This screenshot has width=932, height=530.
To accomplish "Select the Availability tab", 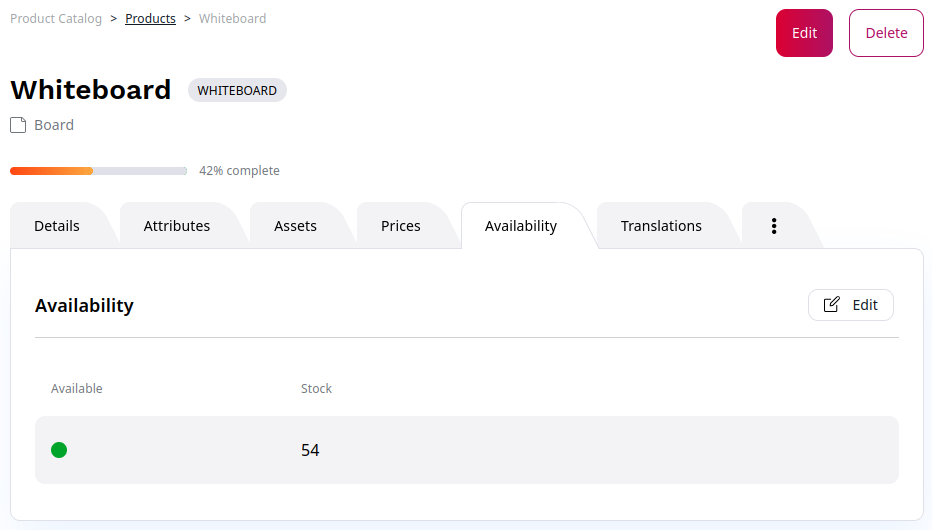I will (x=521, y=226).
